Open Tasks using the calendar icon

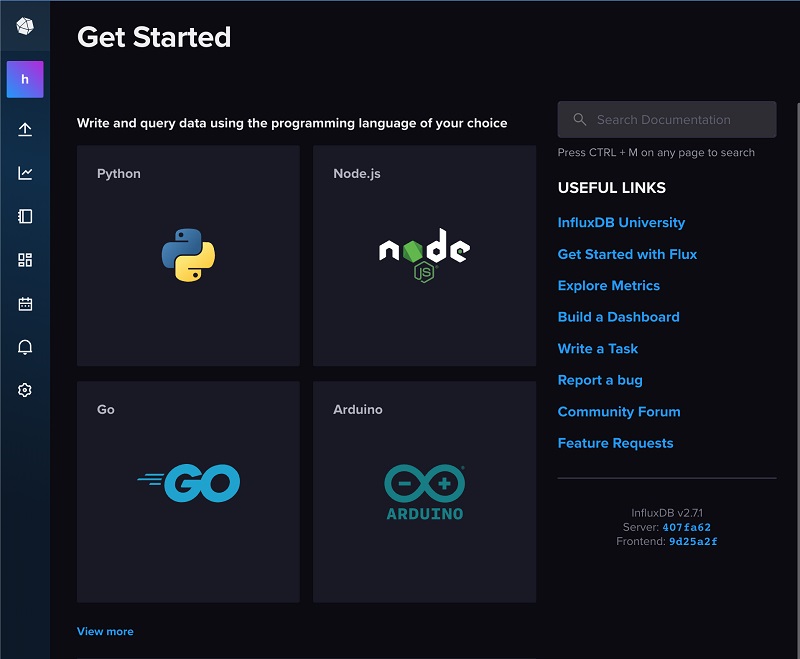[x=24, y=304]
